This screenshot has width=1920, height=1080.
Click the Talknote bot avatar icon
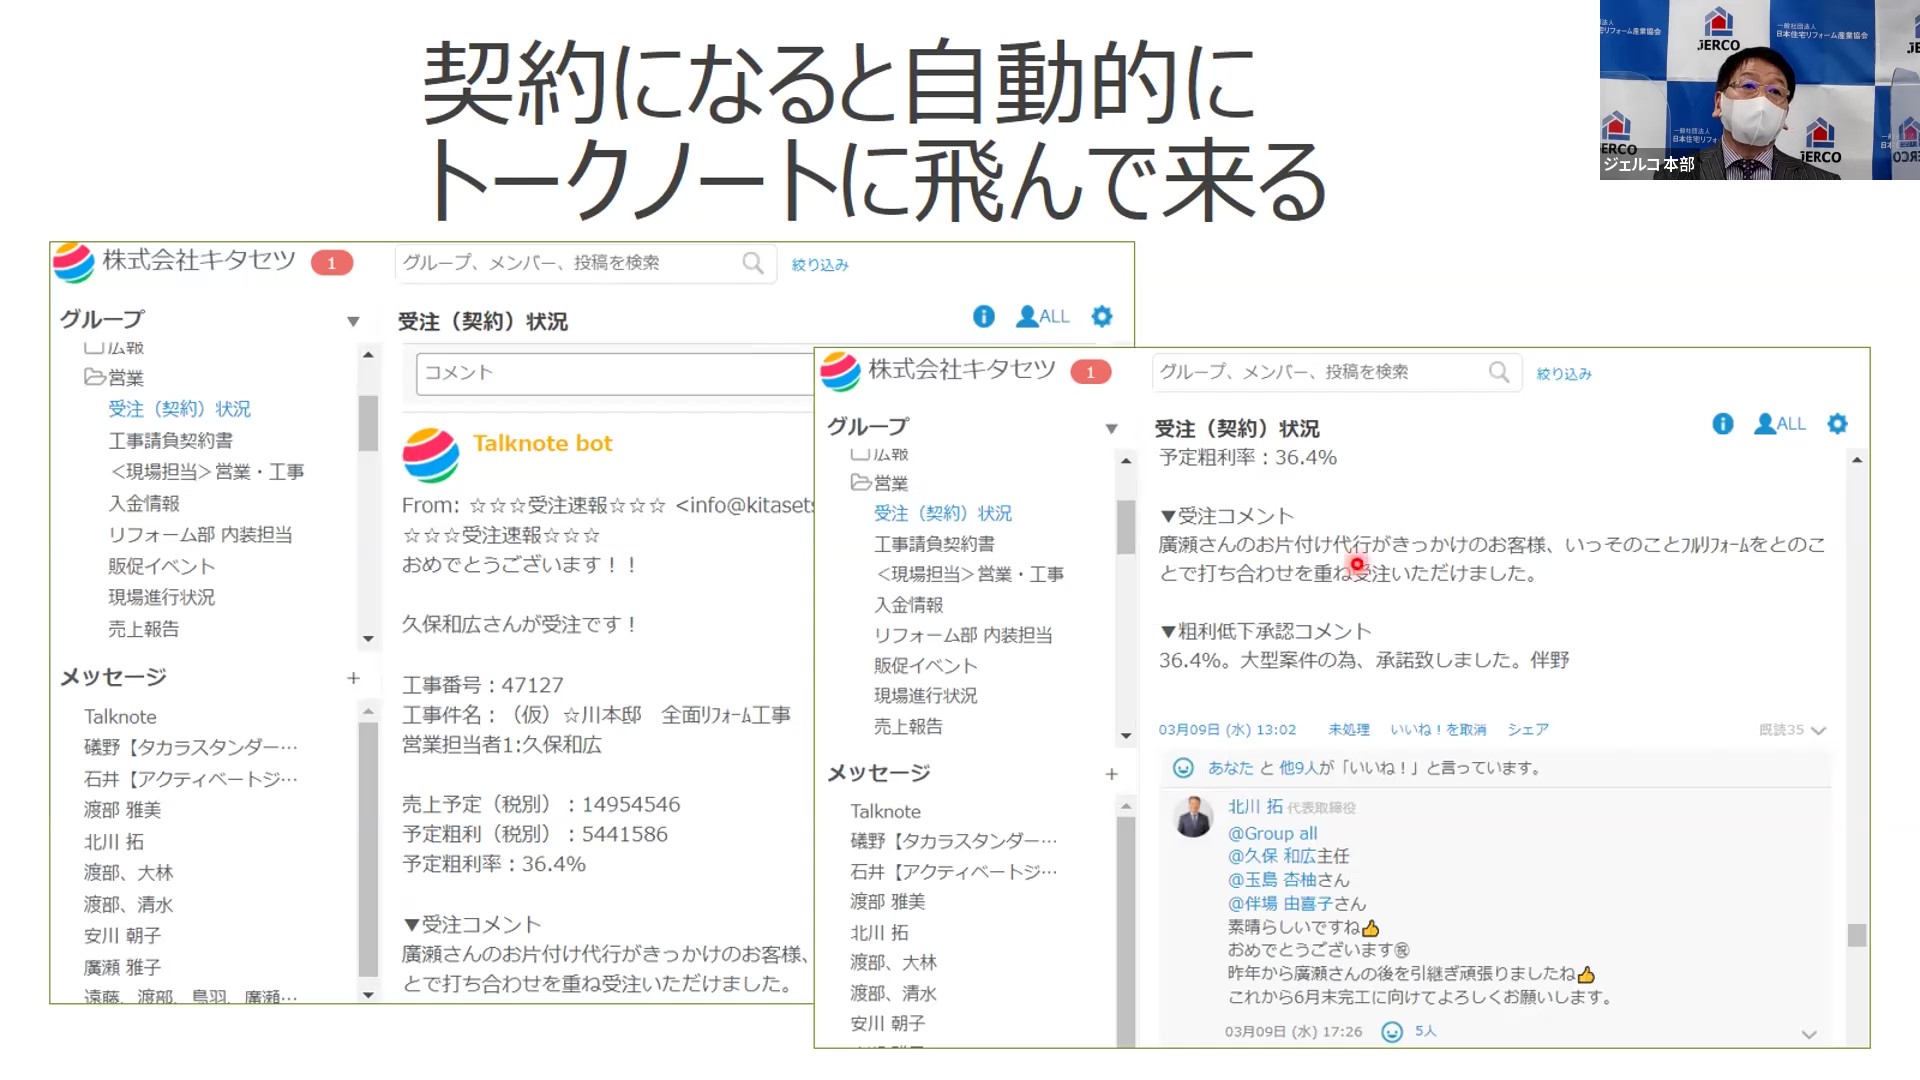[431, 456]
